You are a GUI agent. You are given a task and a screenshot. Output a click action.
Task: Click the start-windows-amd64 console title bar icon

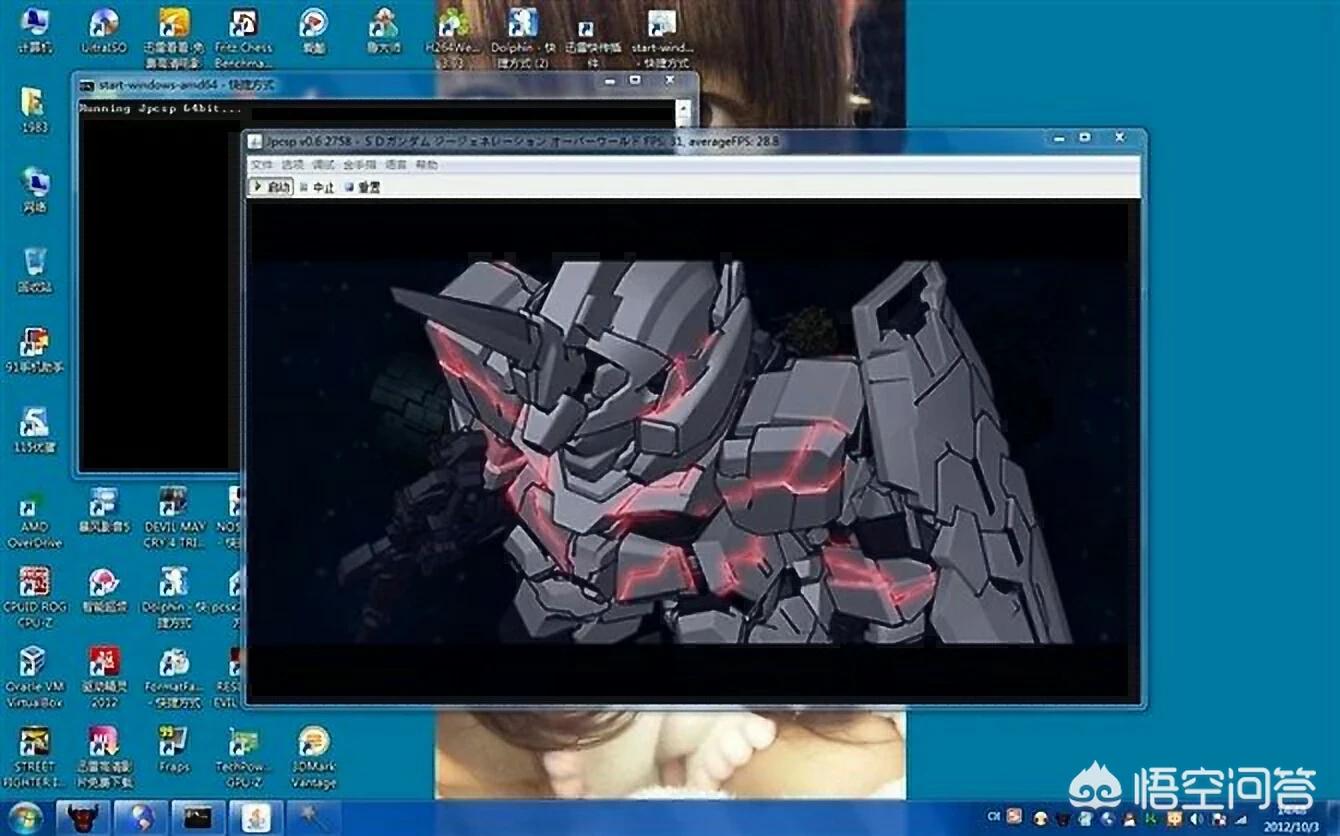point(87,85)
